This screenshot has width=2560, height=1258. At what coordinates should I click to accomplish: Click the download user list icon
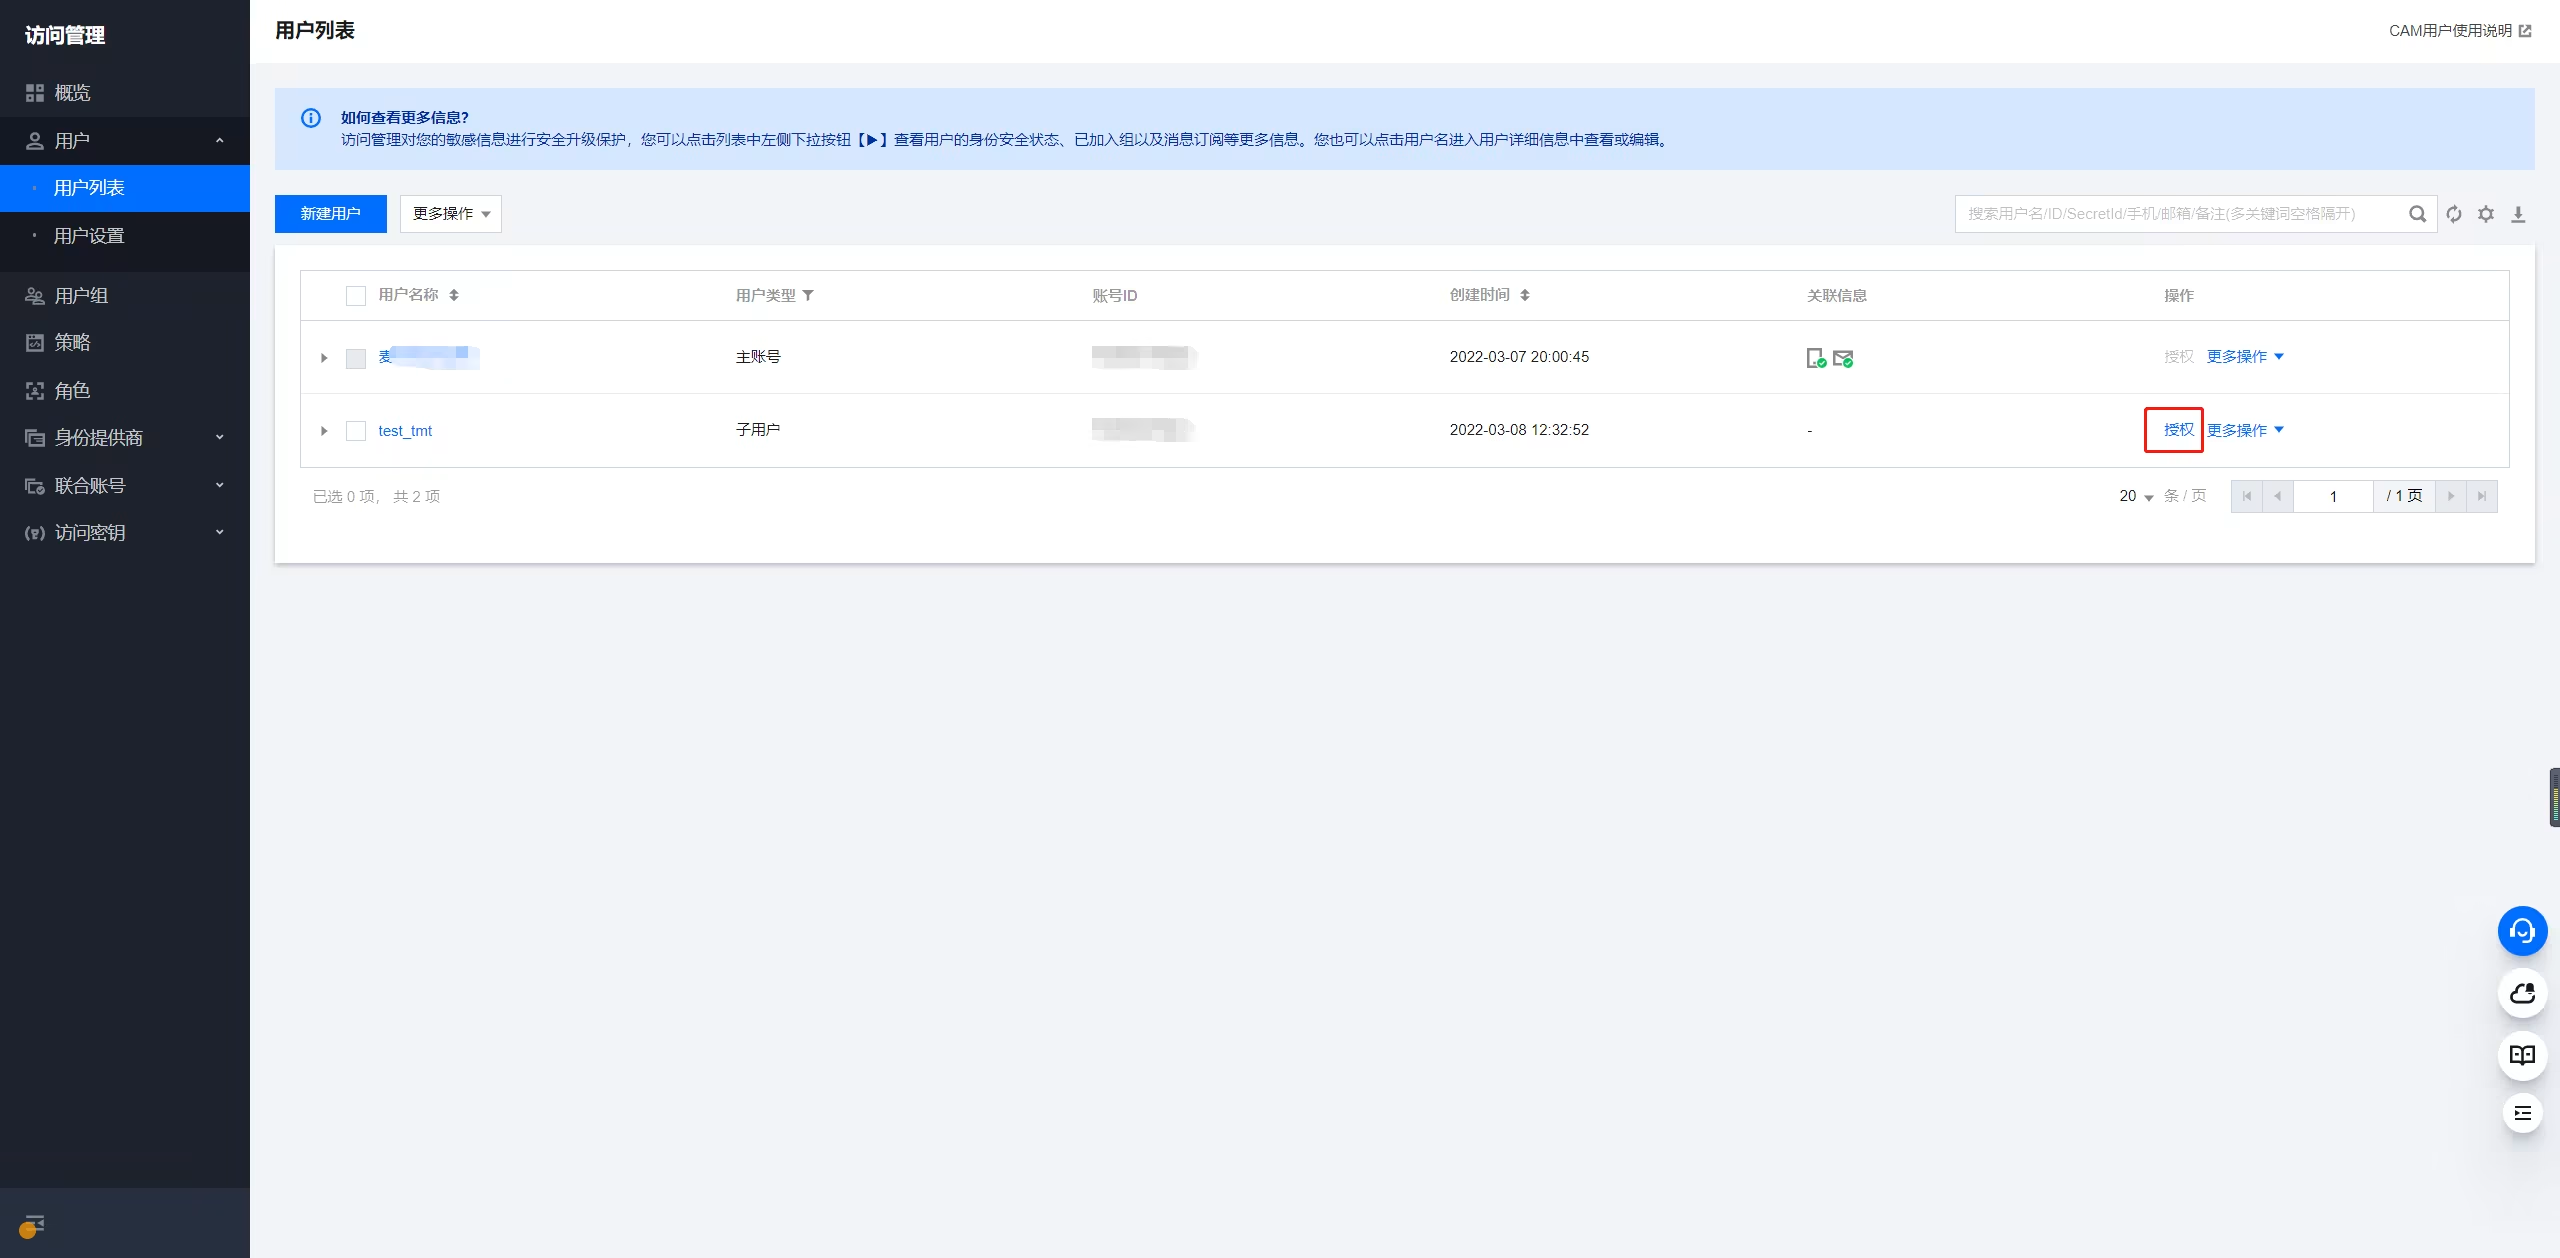coord(2518,214)
